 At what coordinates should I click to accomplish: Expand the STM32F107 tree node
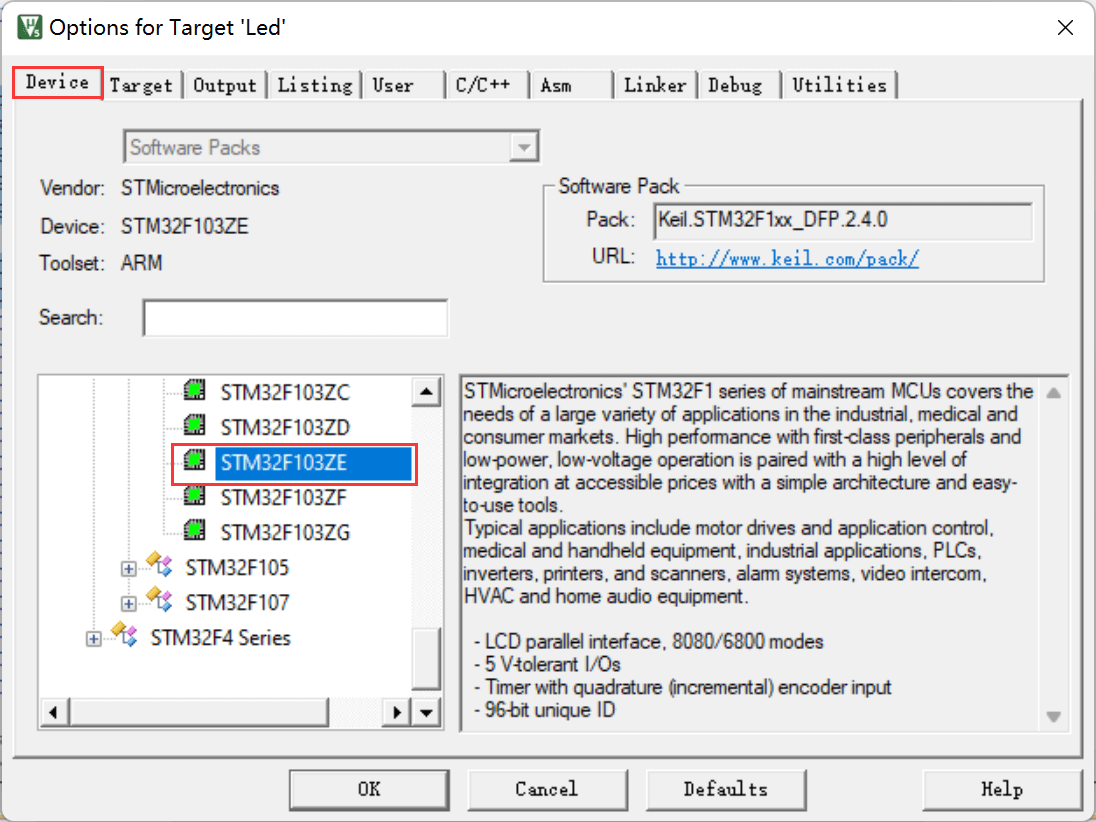[x=128, y=604]
